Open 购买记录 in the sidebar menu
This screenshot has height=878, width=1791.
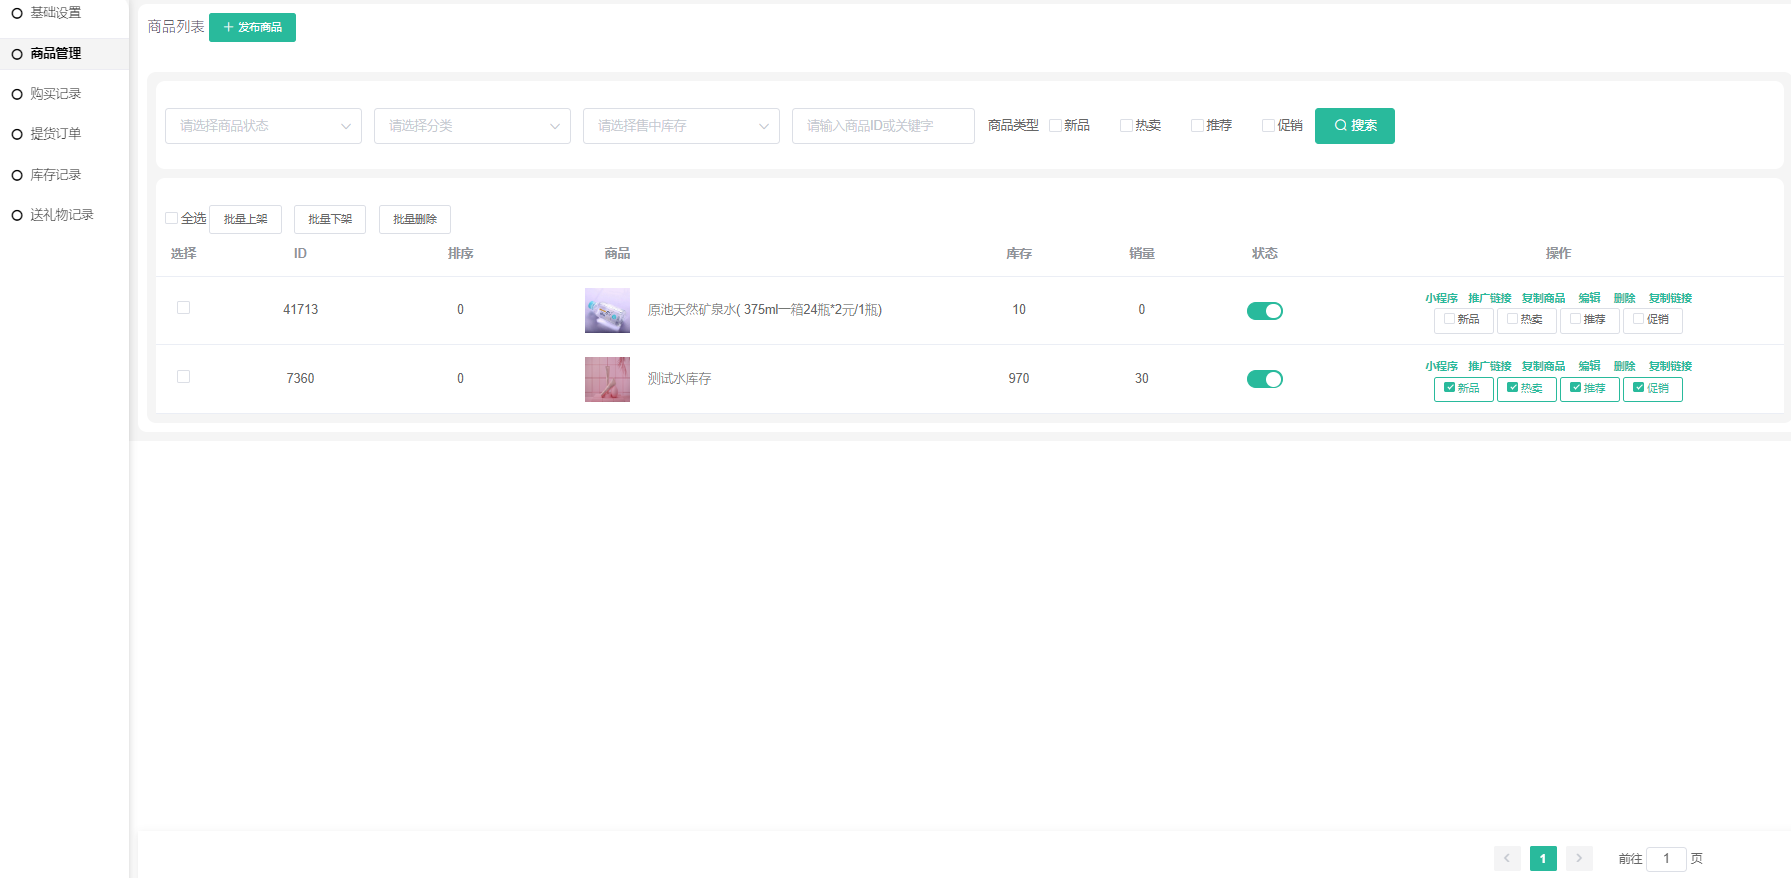click(x=55, y=94)
